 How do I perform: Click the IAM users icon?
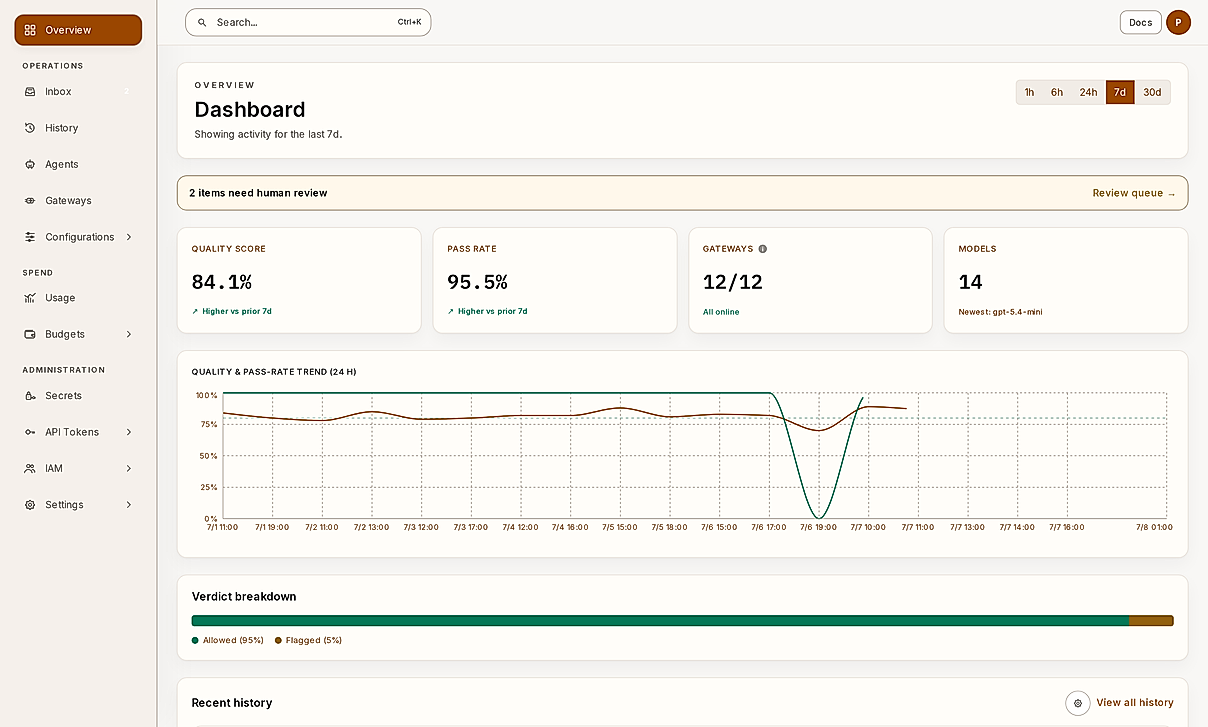tap(30, 468)
